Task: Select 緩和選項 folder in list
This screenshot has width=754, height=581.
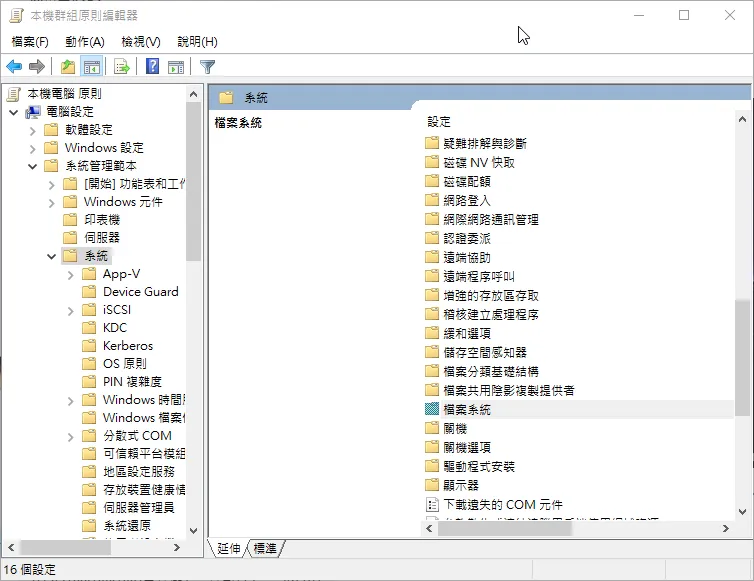Action: [x=467, y=333]
